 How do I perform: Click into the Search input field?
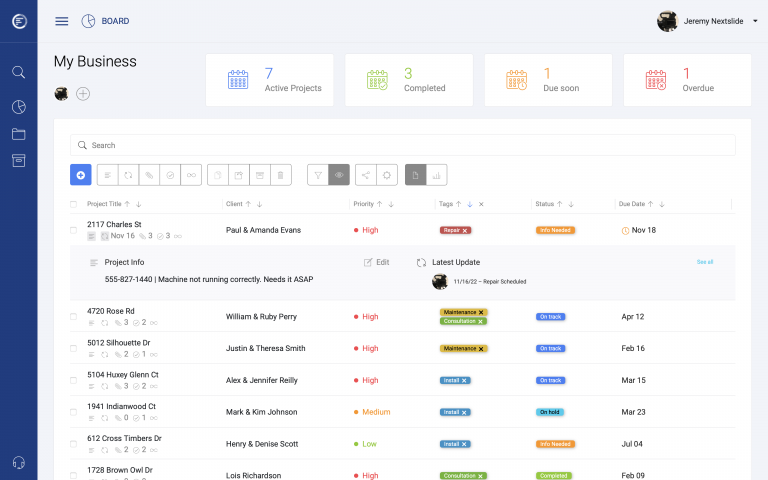(400, 145)
